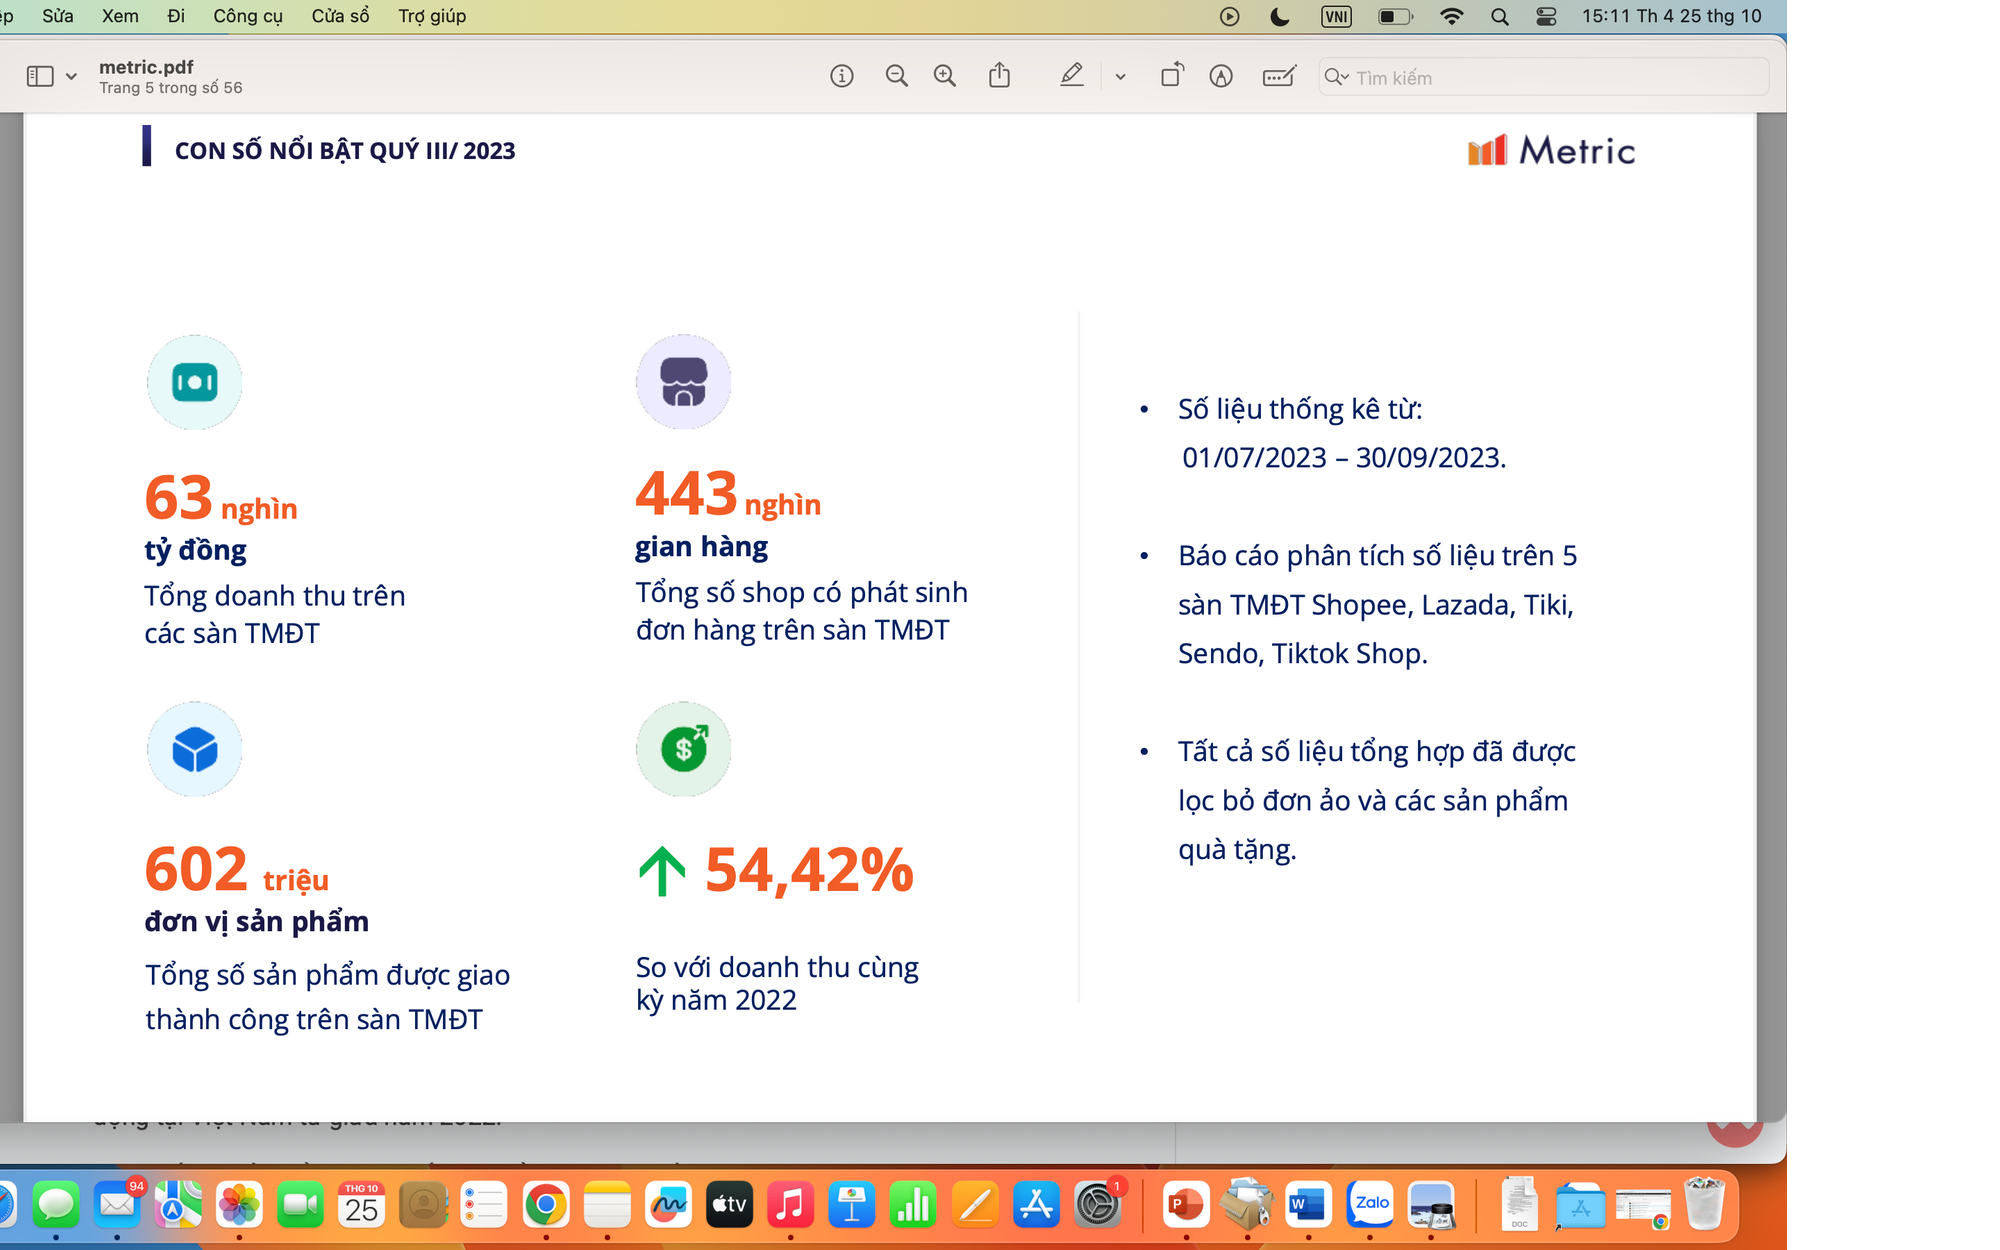Show the document inspector info
Screen dimensions: 2000x1250
pyautogui.click(x=842, y=76)
